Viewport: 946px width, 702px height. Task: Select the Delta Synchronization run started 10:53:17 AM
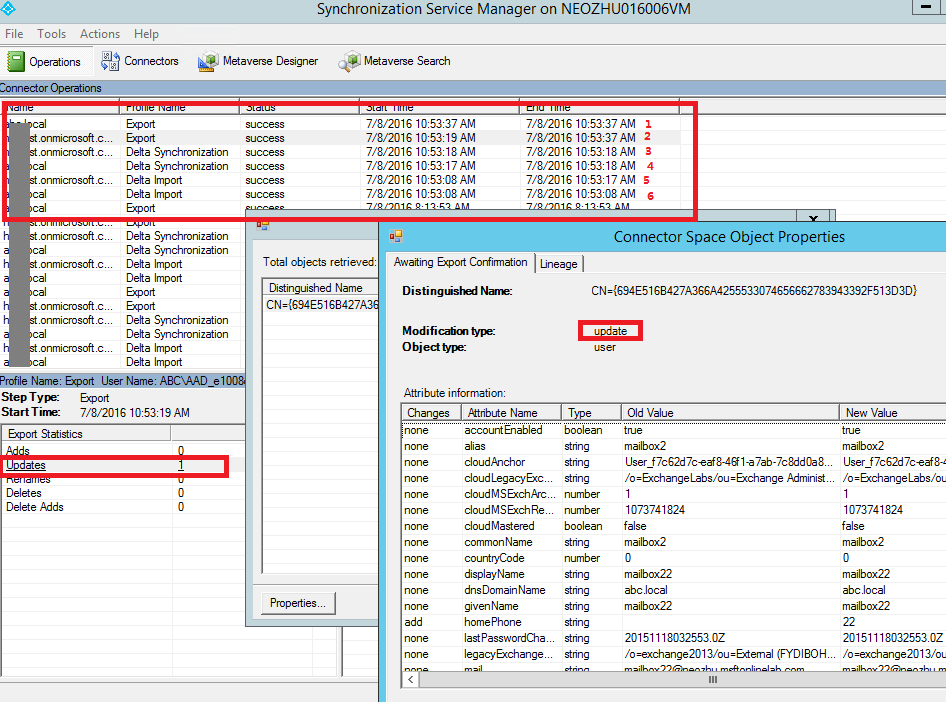click(340, 166)
